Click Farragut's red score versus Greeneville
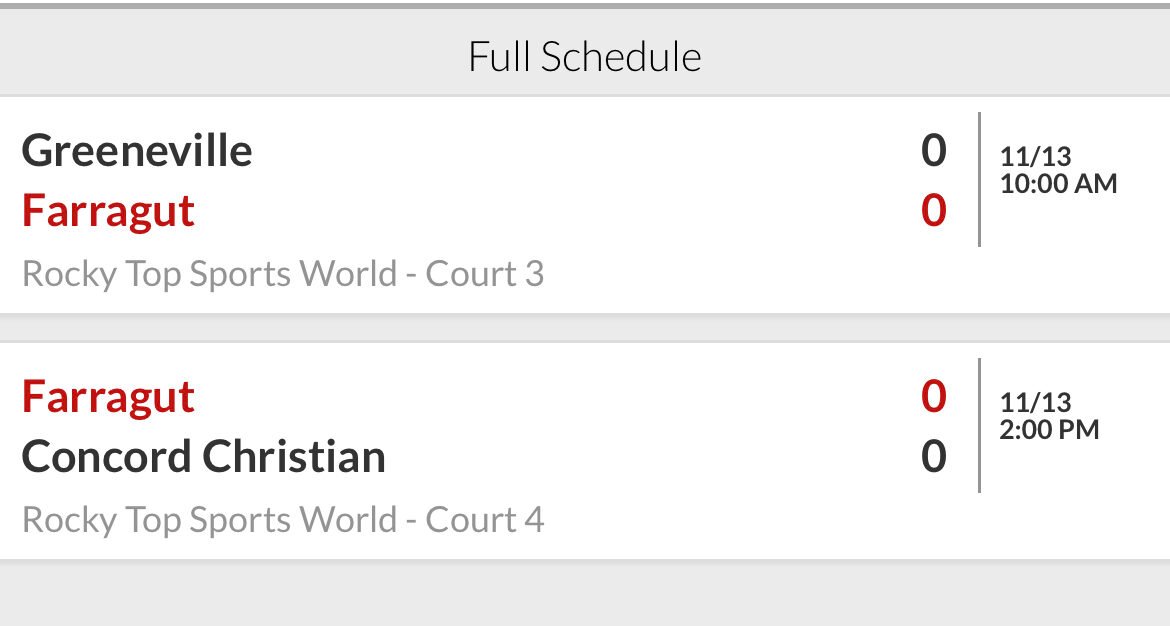 933,211
